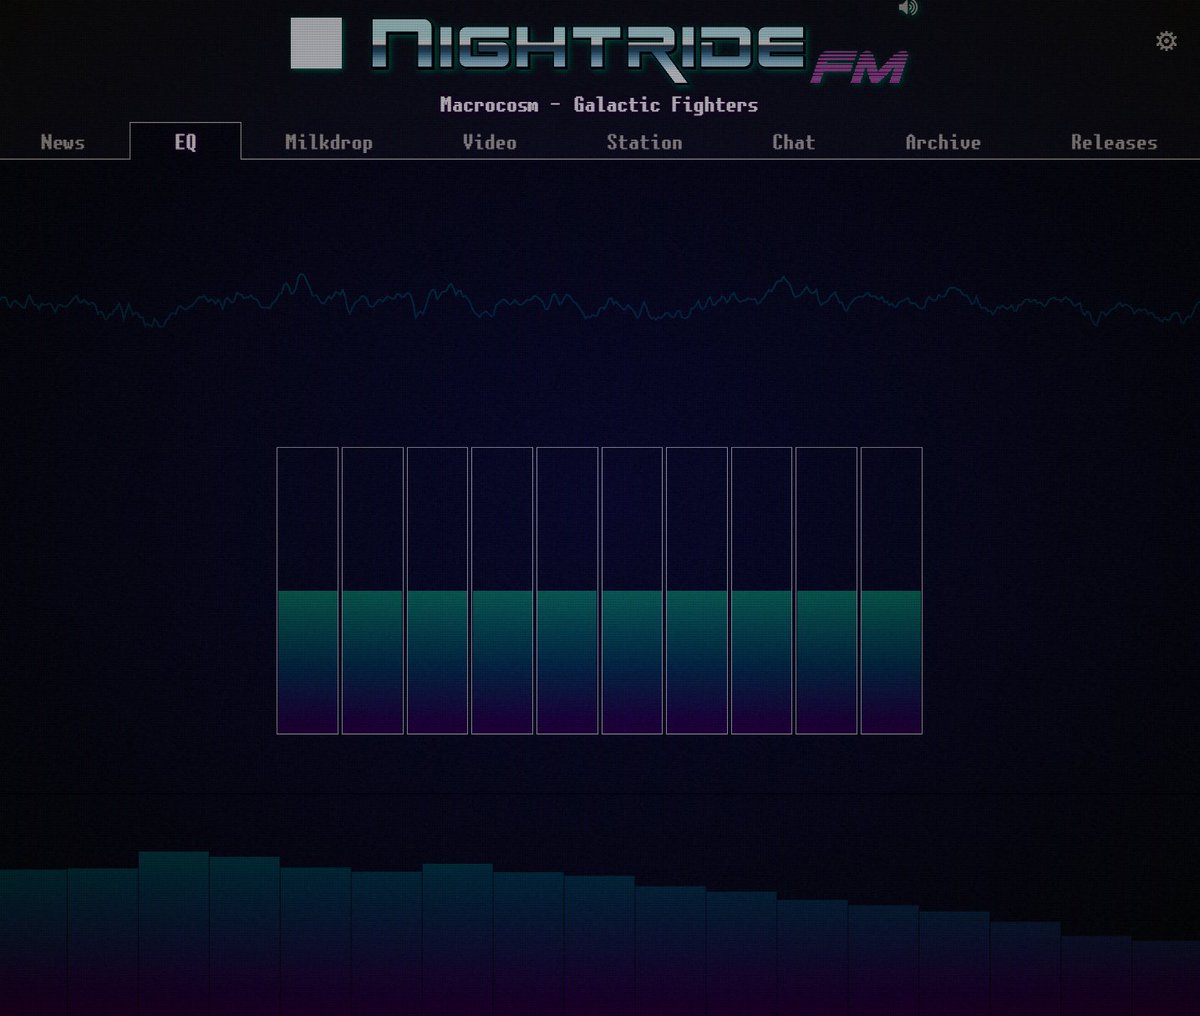Click the volume speaker icon
Viewport: 1200px width, 1016px height.
click(x=908, y=8)
